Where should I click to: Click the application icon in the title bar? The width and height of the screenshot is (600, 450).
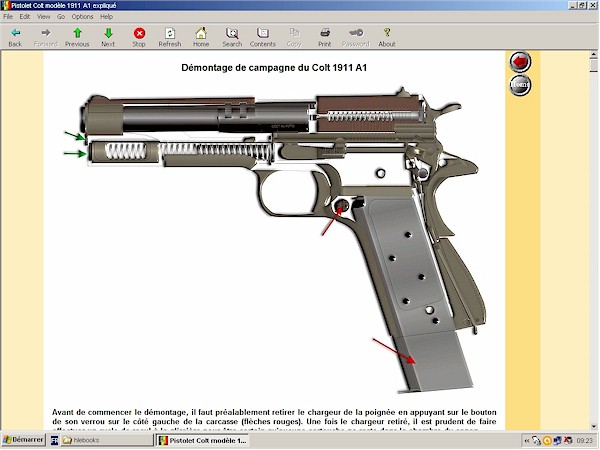click(6, 5)
